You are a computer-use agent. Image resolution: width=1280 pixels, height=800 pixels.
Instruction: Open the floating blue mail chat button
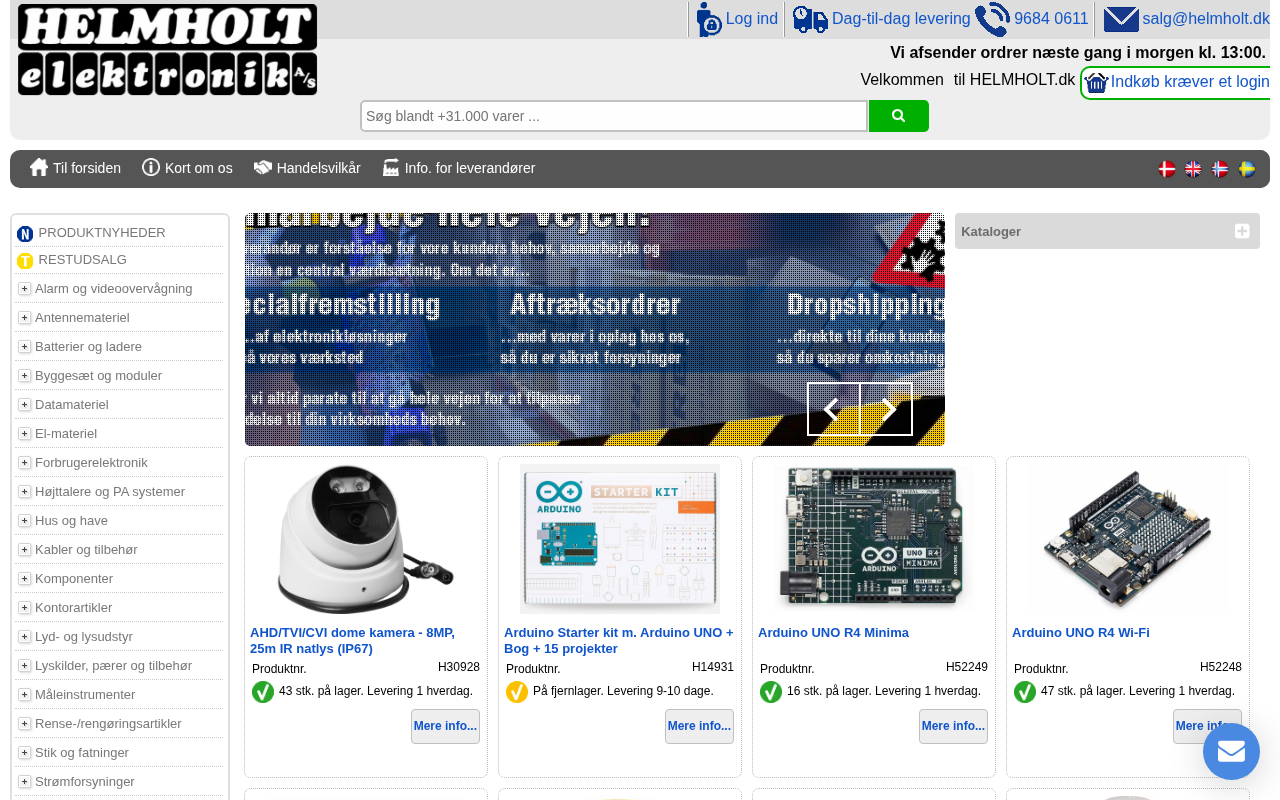tap(1231, 751)
